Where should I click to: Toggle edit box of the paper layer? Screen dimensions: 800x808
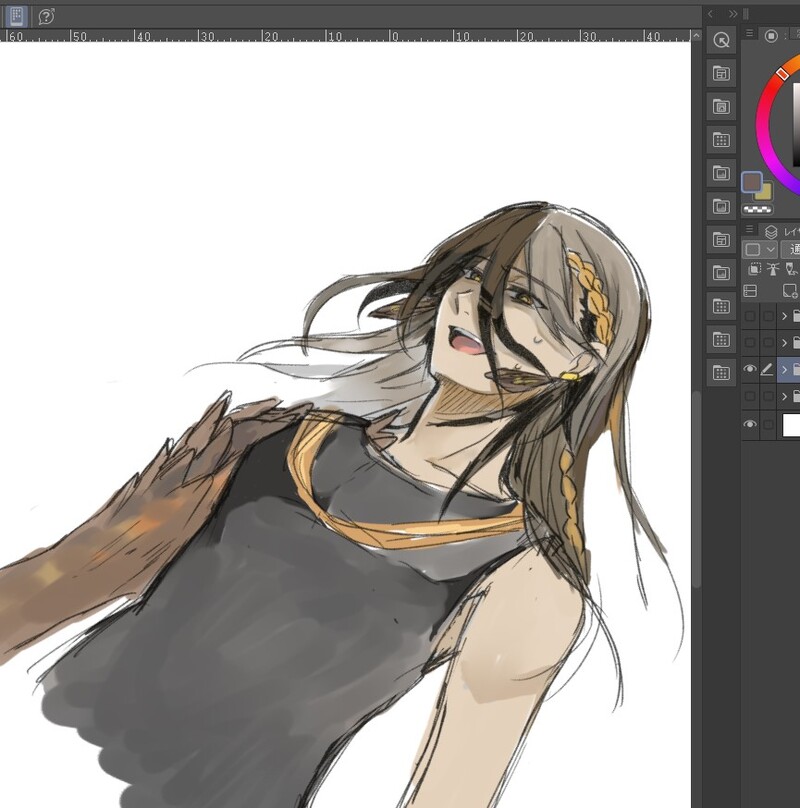tap(768, 425)
